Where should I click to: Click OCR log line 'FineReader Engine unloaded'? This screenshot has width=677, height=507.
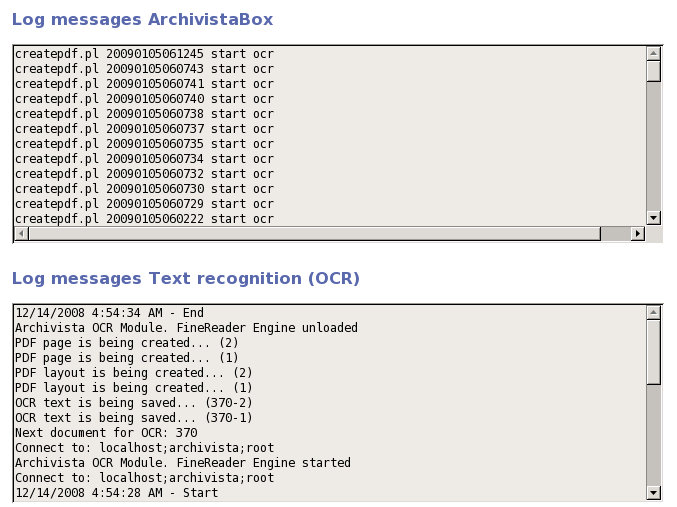186,328
